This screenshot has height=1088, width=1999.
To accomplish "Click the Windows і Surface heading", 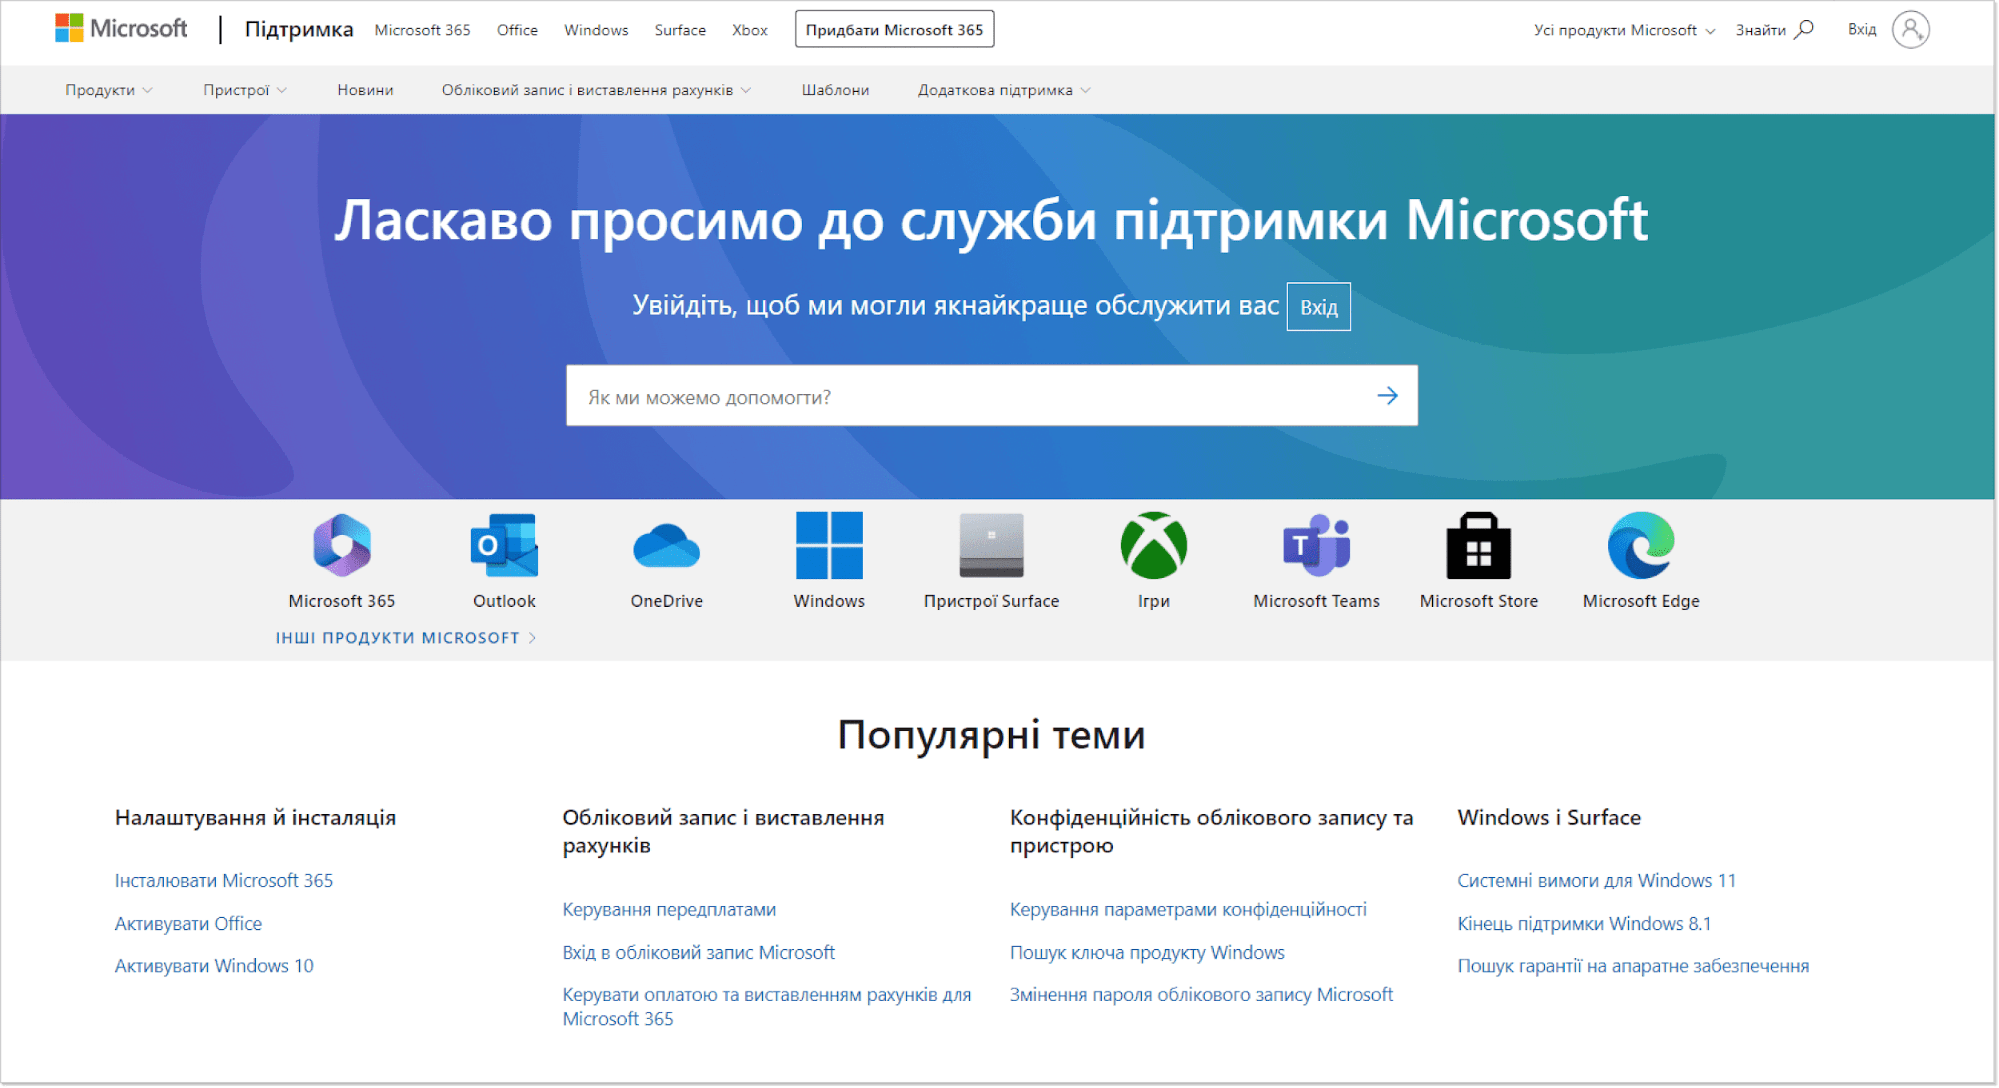I will 1549,818.
